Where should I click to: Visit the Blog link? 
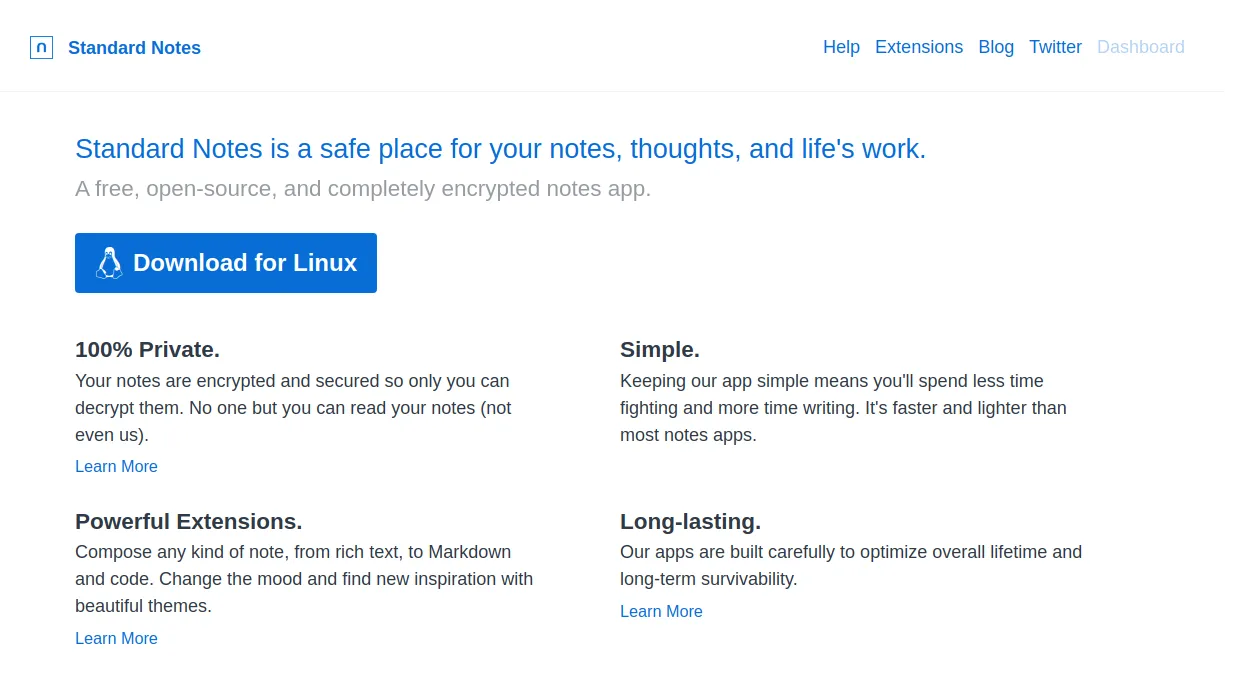(996, 47)
